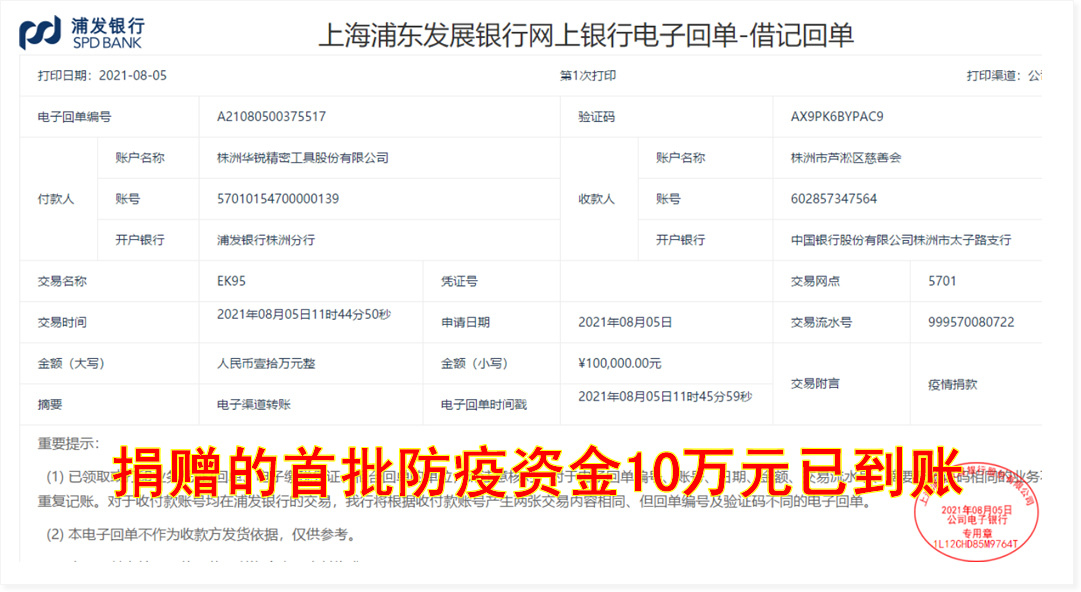Select amount ¥100,000.00元
The height and width of the screenshot is (592, 1081).
(x=619, y=363)
